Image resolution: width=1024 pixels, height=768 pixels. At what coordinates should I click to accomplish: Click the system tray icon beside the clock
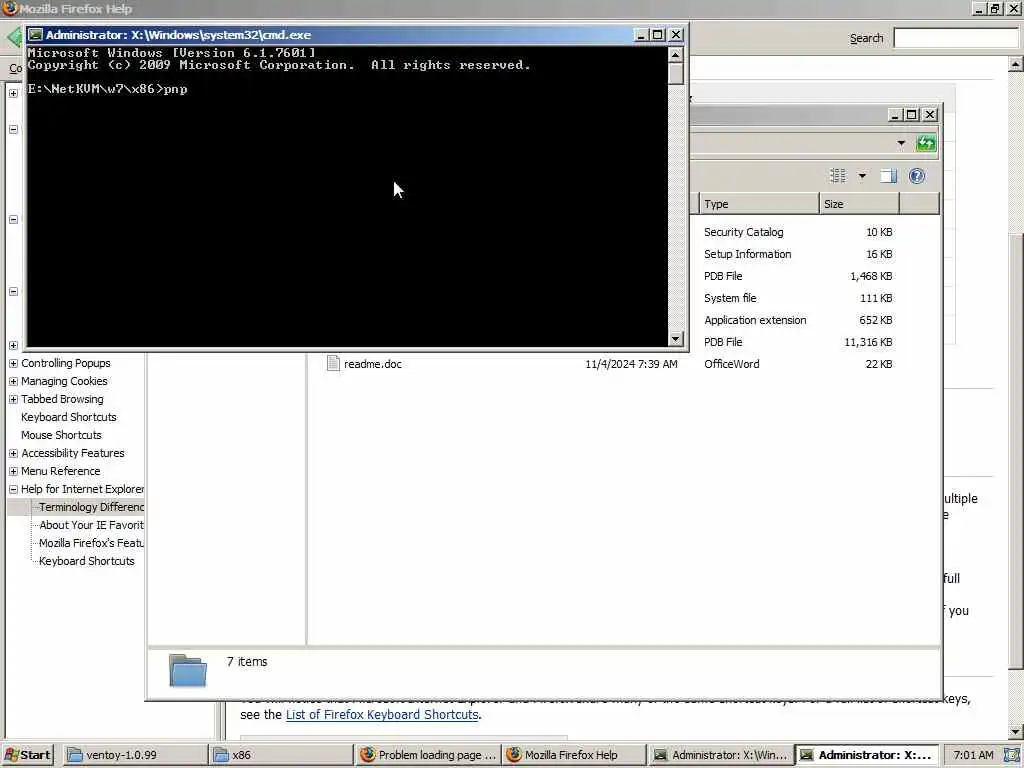[1012, 755]
